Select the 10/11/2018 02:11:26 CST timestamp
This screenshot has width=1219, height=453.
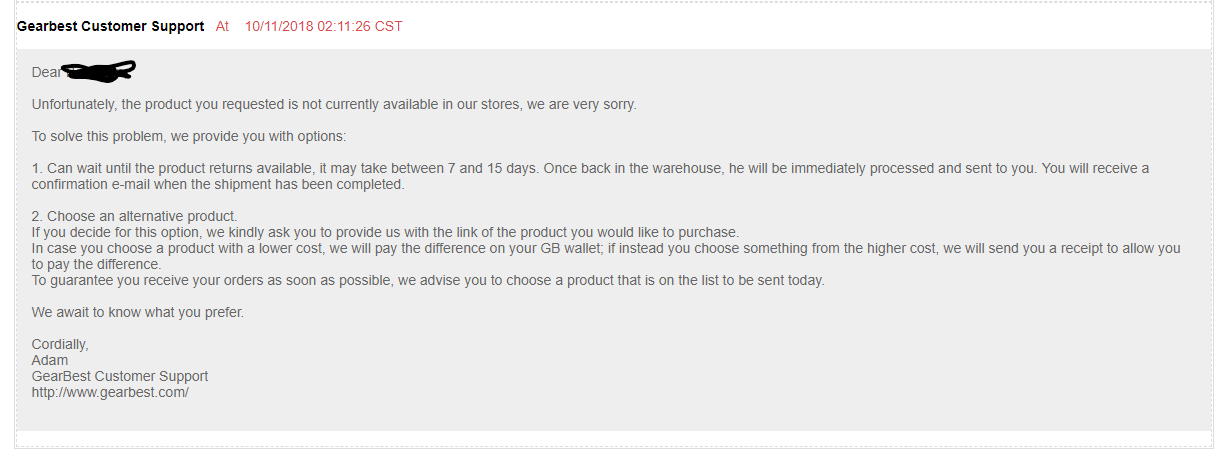[x=324, y=26]
